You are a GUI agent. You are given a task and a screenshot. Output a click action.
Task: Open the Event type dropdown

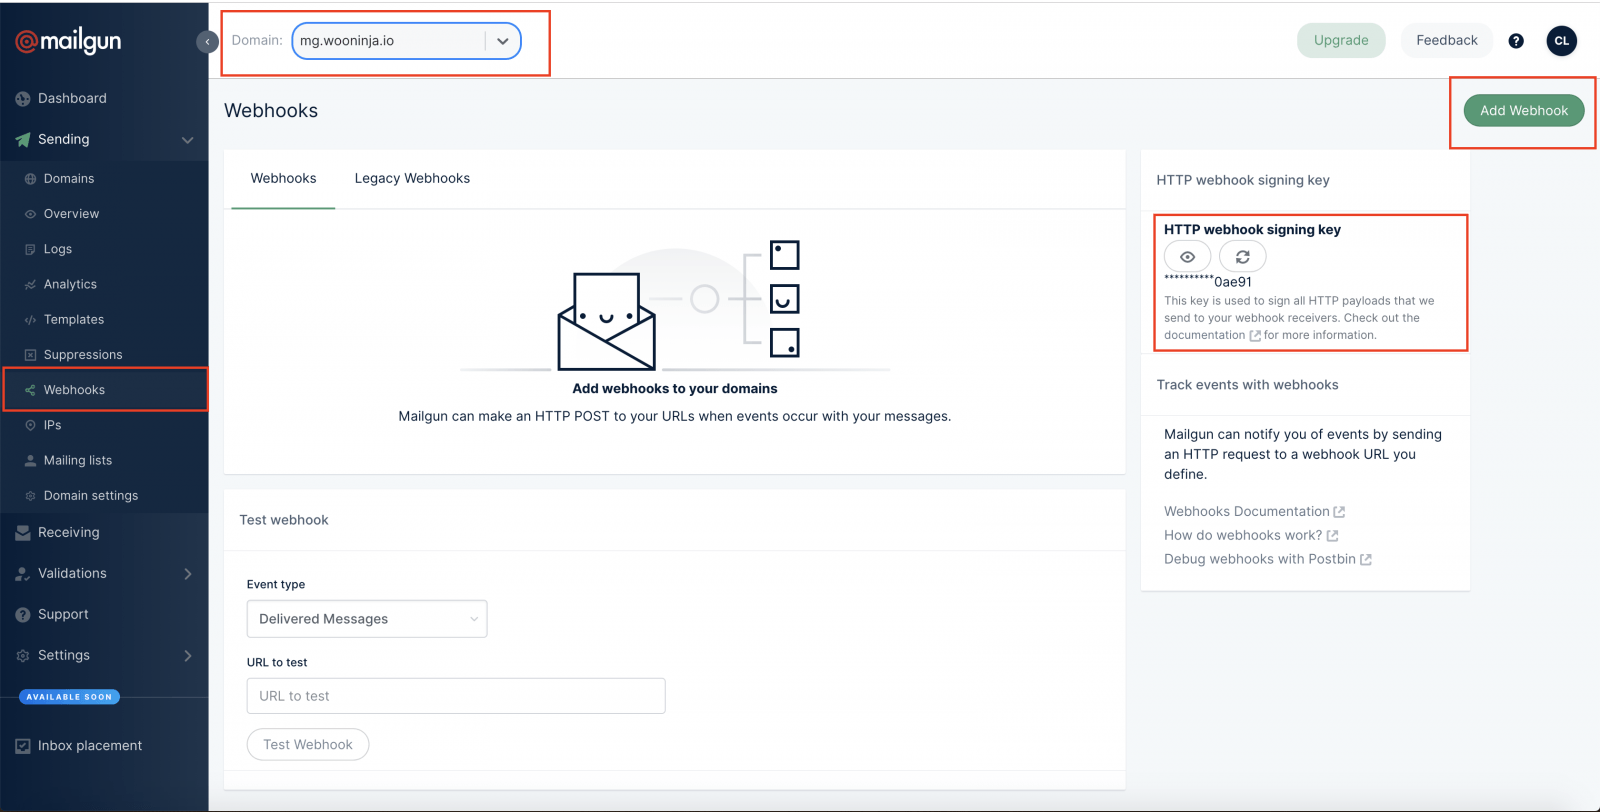(367, 619)
